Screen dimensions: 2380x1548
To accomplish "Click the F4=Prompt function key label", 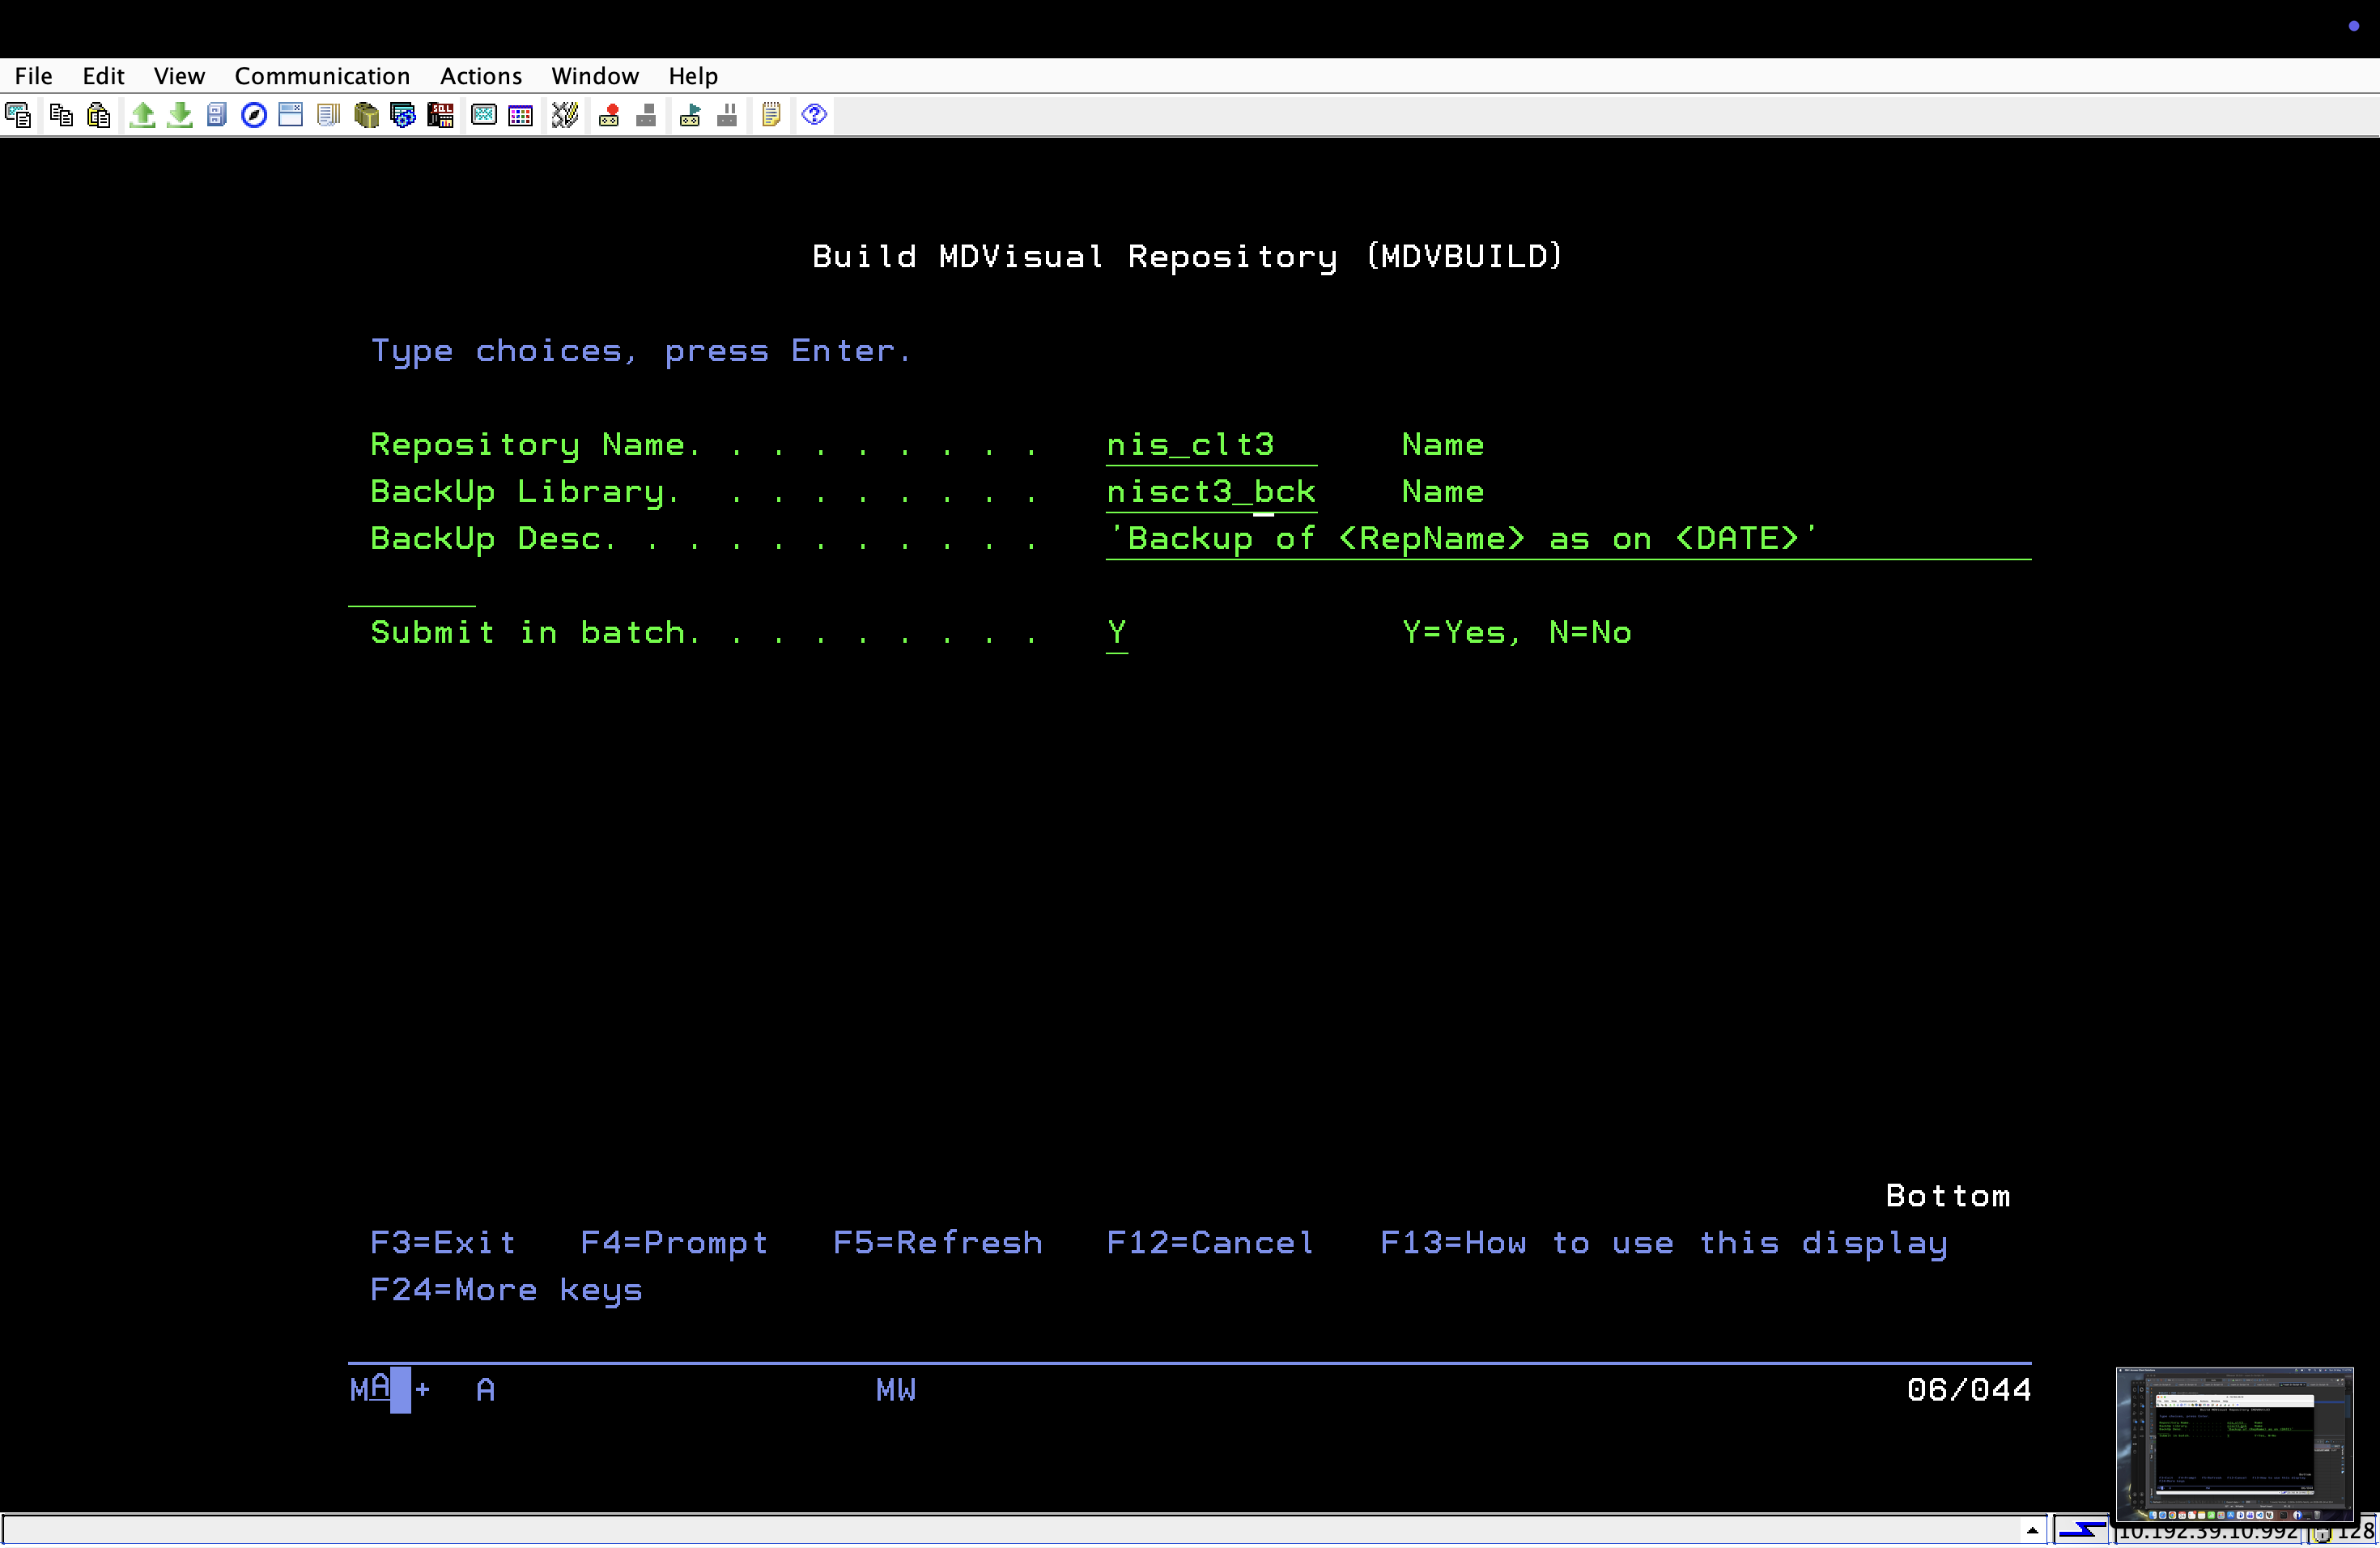I will [674, 1243].
